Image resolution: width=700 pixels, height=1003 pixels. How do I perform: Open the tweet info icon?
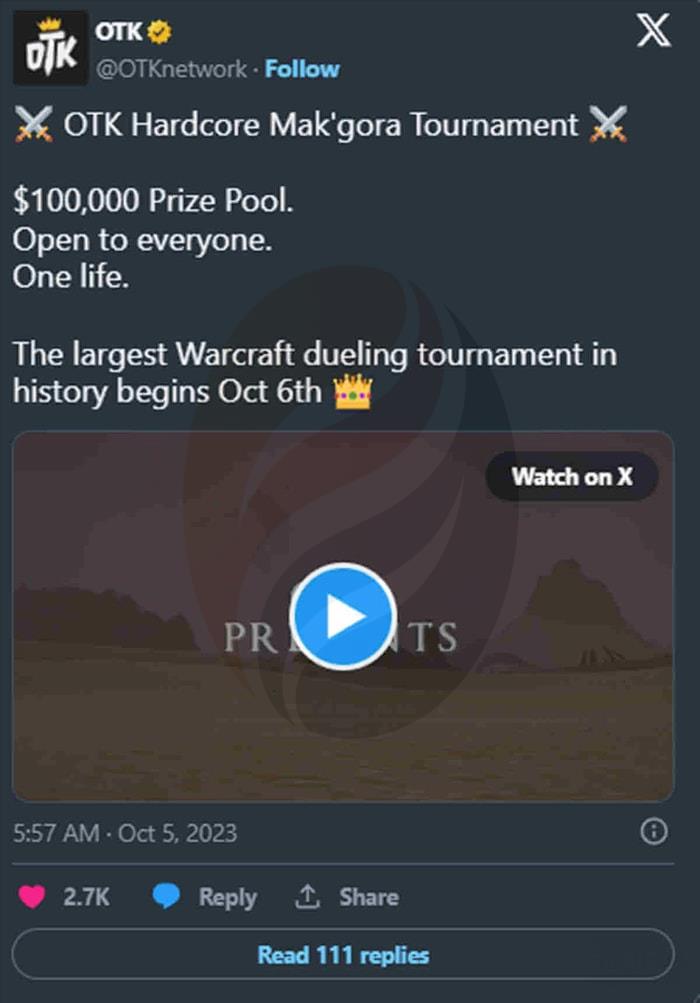[x=653, y=832]
